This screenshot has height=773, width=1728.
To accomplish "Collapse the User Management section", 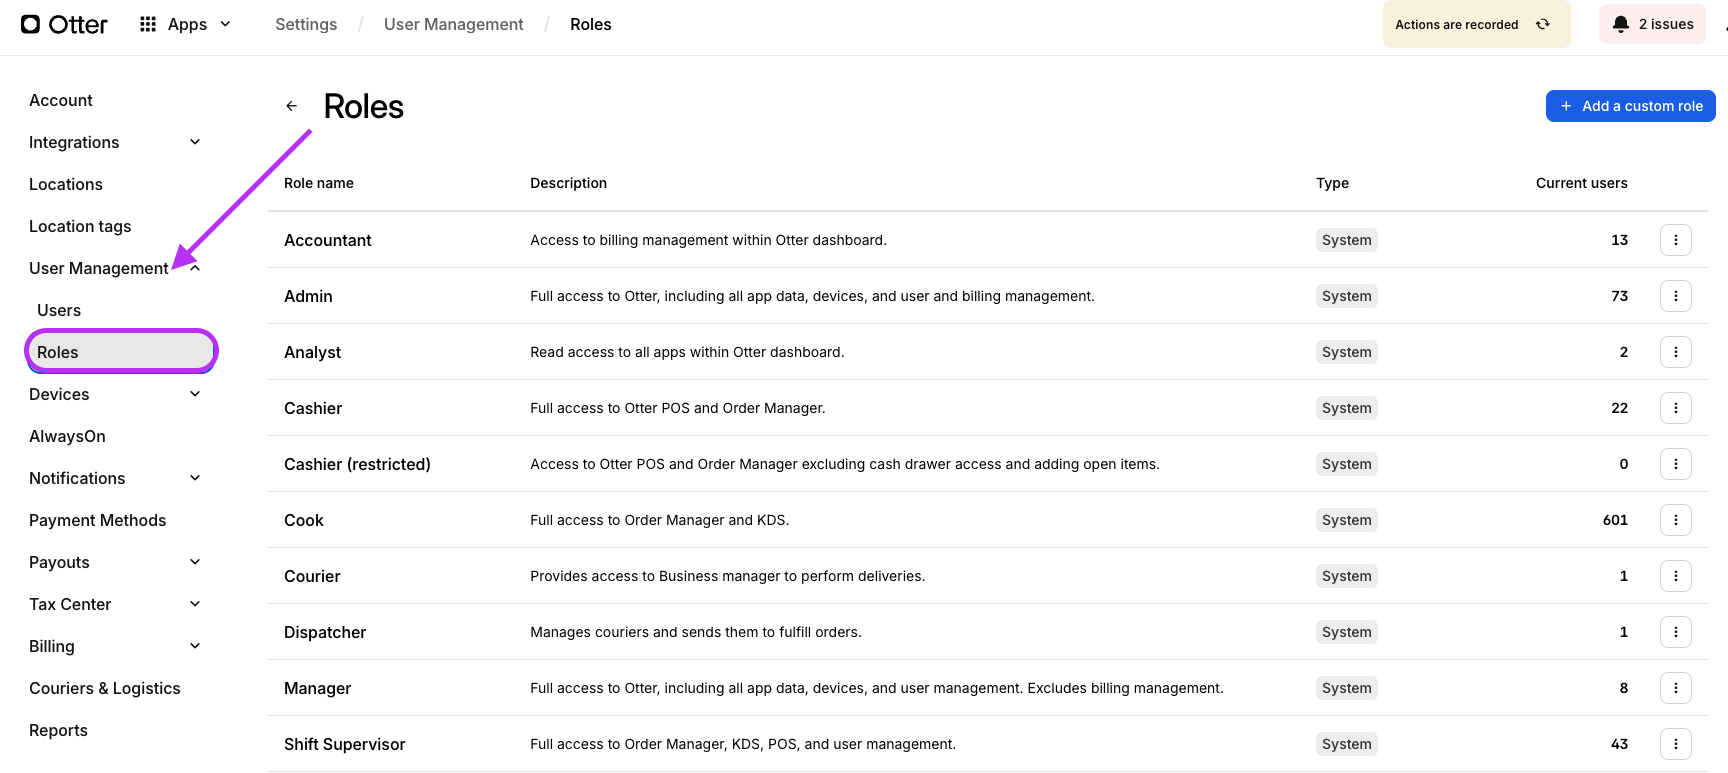I will pyautogui.click(x=195, y=268).
